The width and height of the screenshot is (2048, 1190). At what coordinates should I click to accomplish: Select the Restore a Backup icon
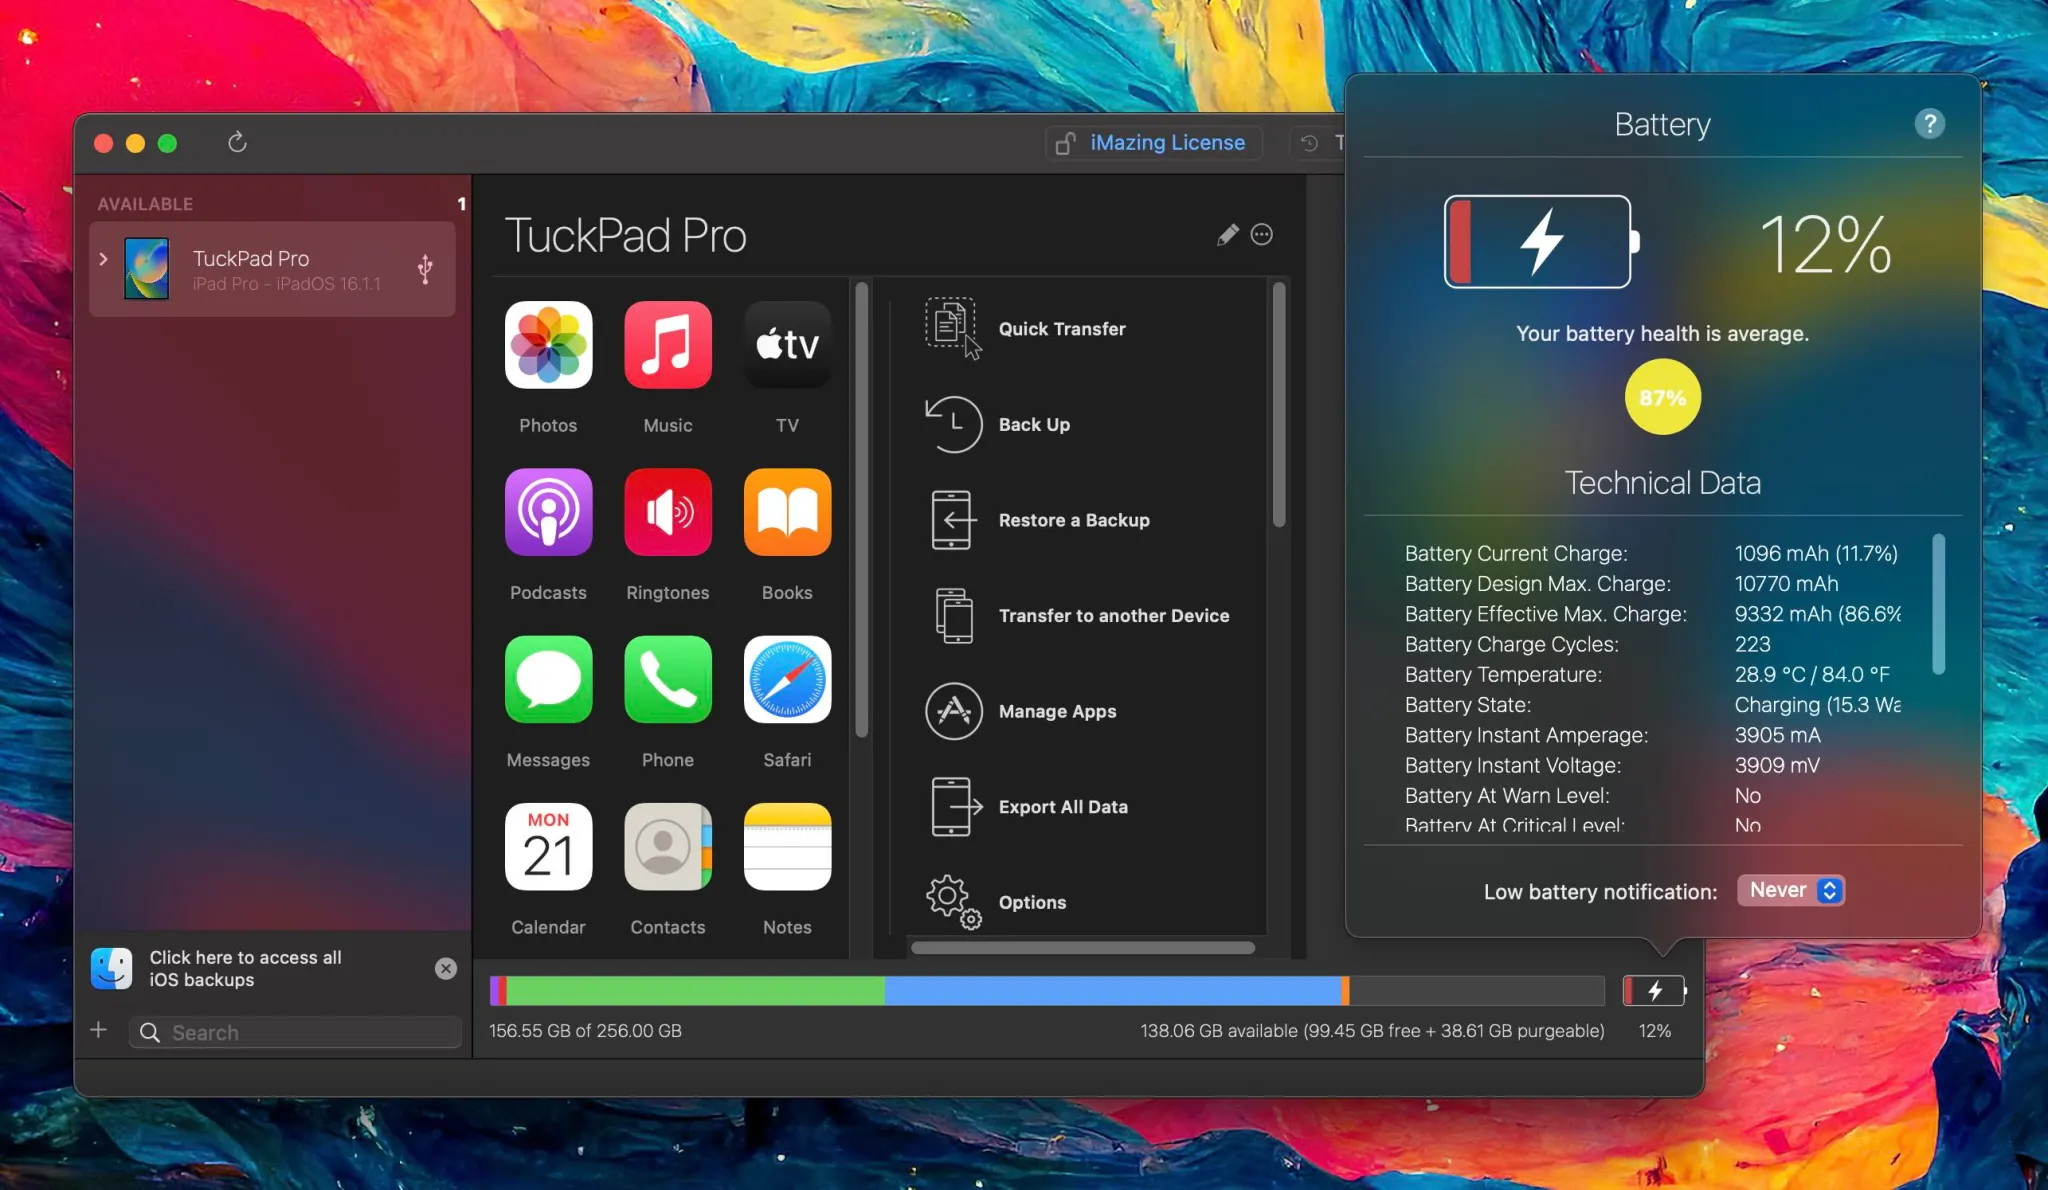point(953,520)
